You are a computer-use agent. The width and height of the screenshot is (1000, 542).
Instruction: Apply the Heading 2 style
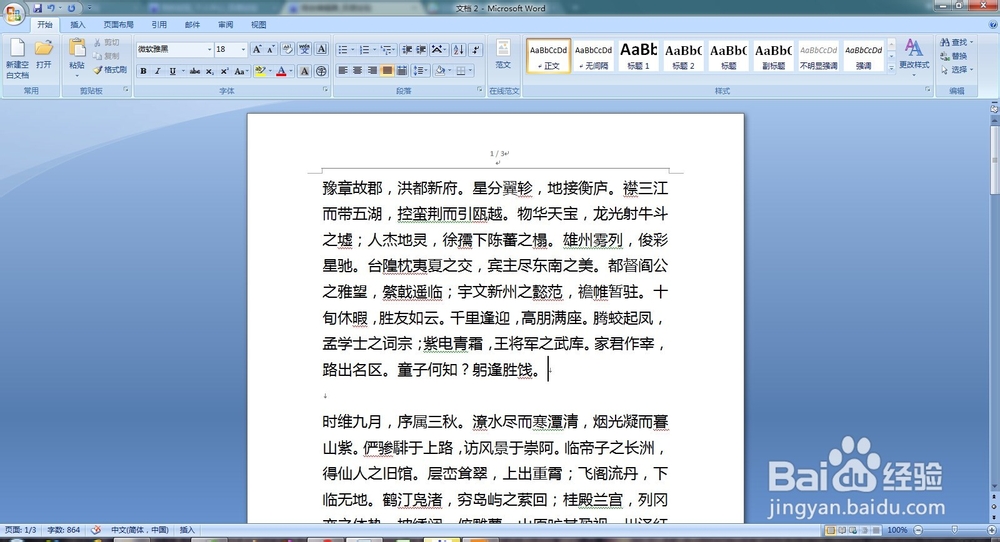click(x=683, y=56)
